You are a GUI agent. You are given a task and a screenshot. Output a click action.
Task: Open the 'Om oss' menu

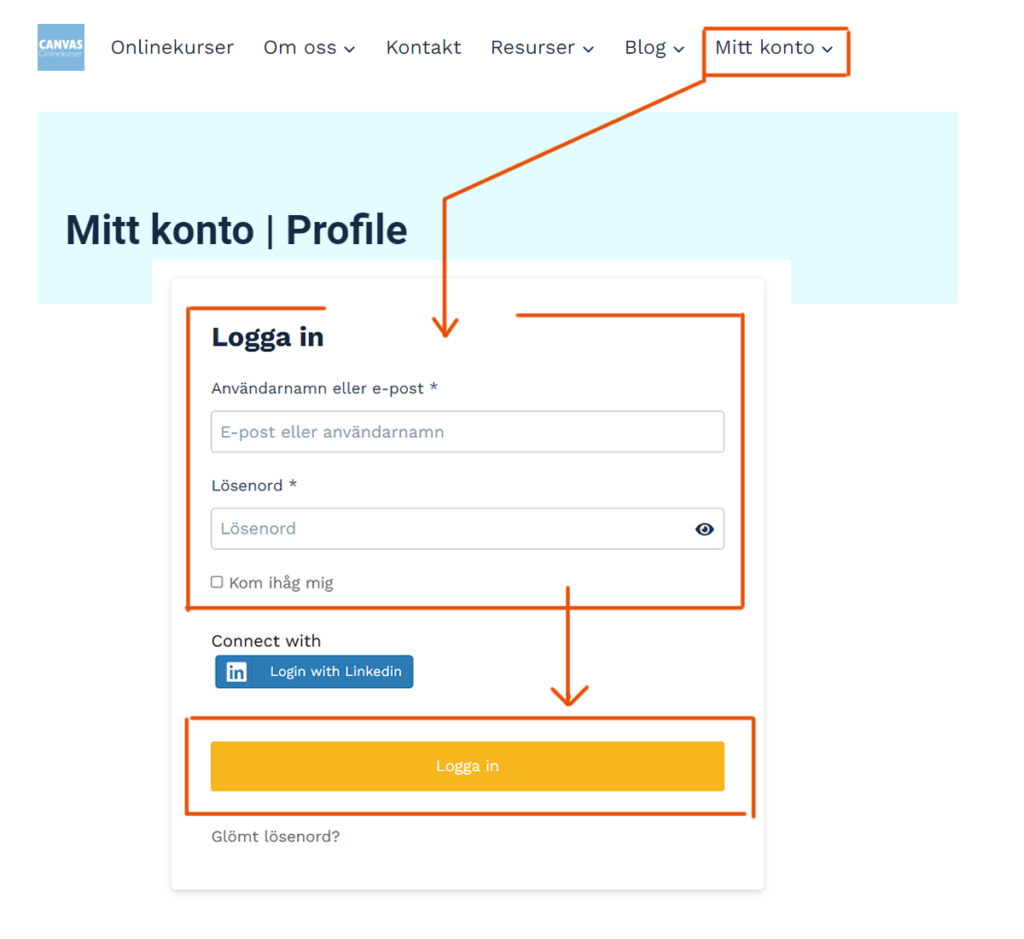pos(300,47)
